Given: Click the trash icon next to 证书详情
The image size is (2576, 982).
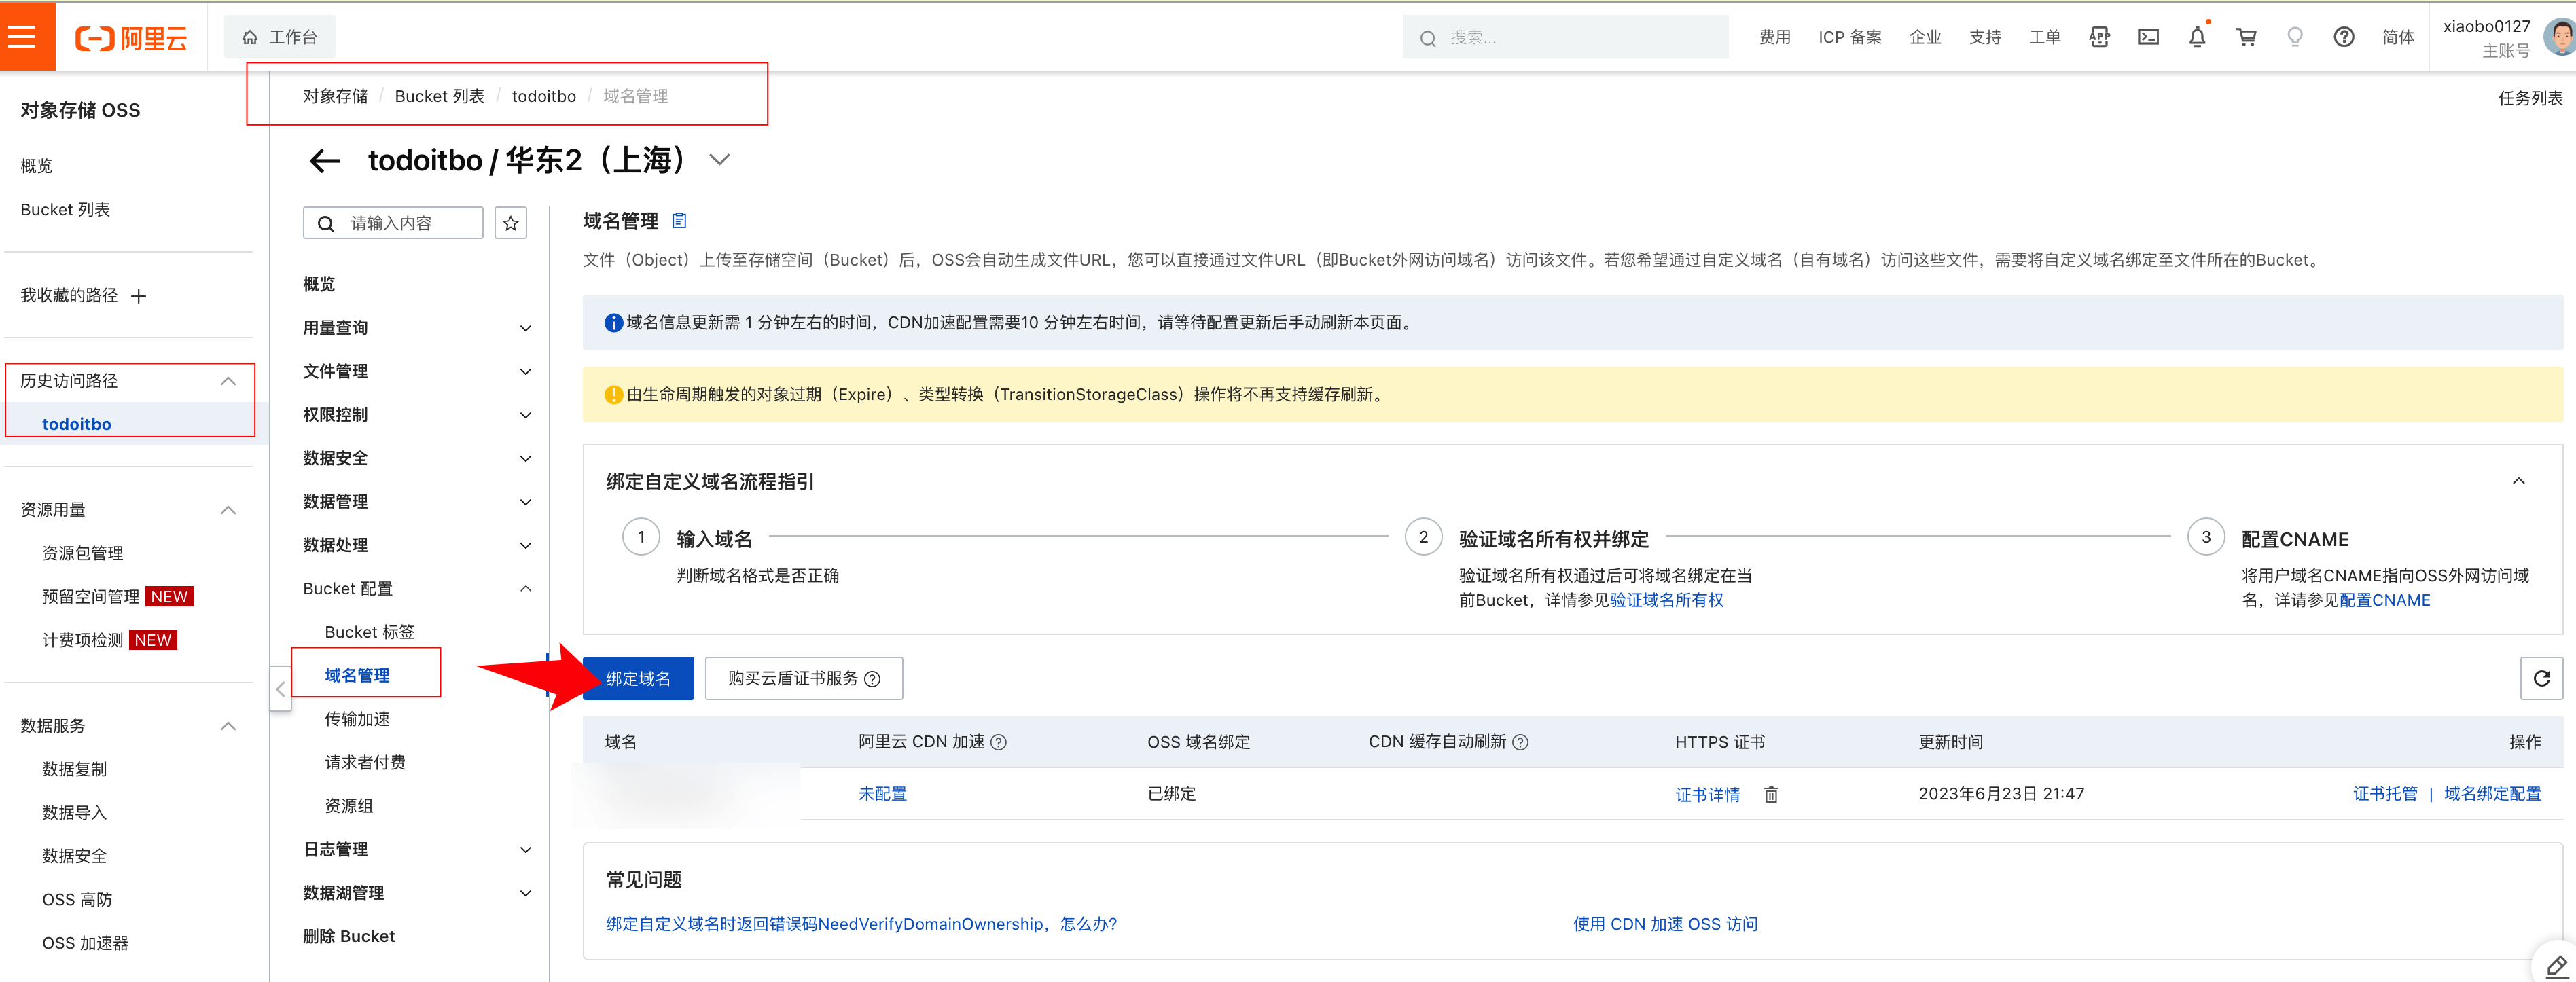Looking at the screenshot, I should (1771, 795).
